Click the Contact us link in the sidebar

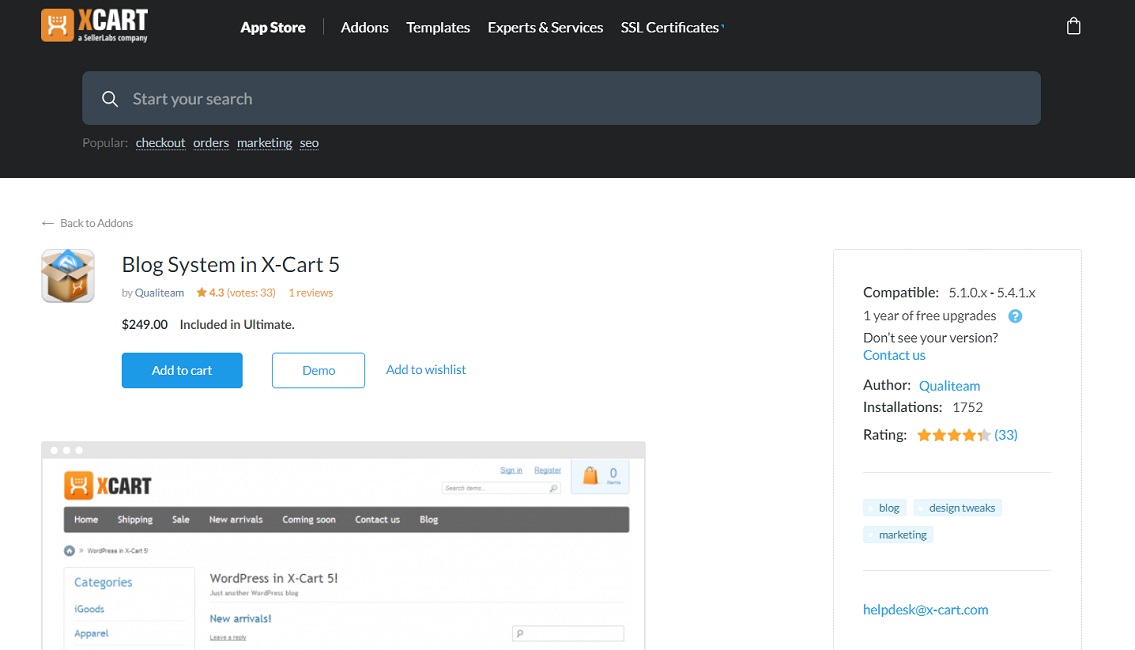[893, 354]
